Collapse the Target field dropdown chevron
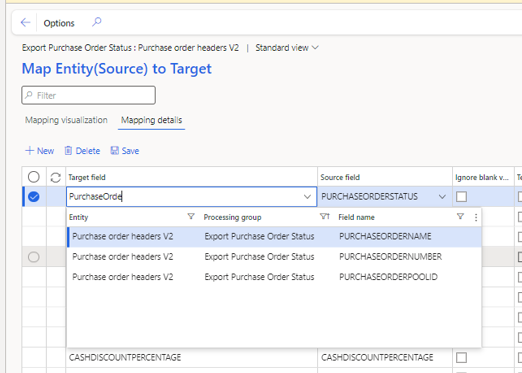Screen dimensions: 522x373 click(x=307, y=197)
